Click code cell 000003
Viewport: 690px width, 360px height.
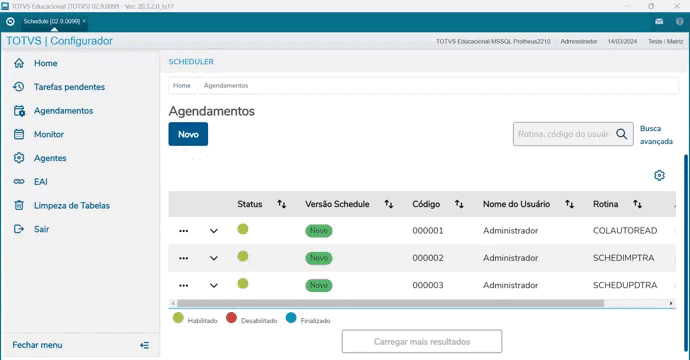click(x=428, y=285)
